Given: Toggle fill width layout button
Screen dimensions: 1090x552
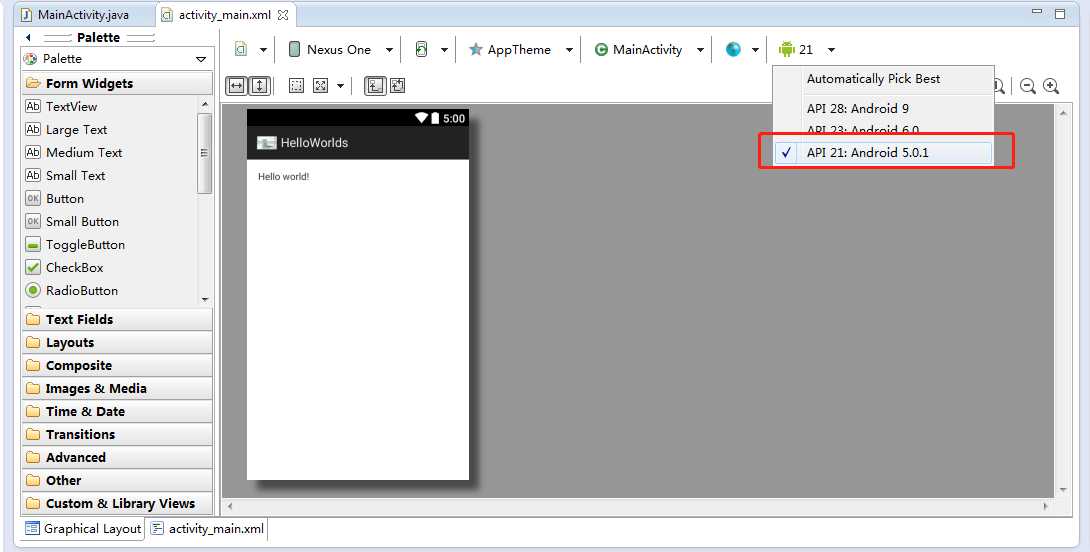Looking at the screenshot, I should [x=236, y=86].
